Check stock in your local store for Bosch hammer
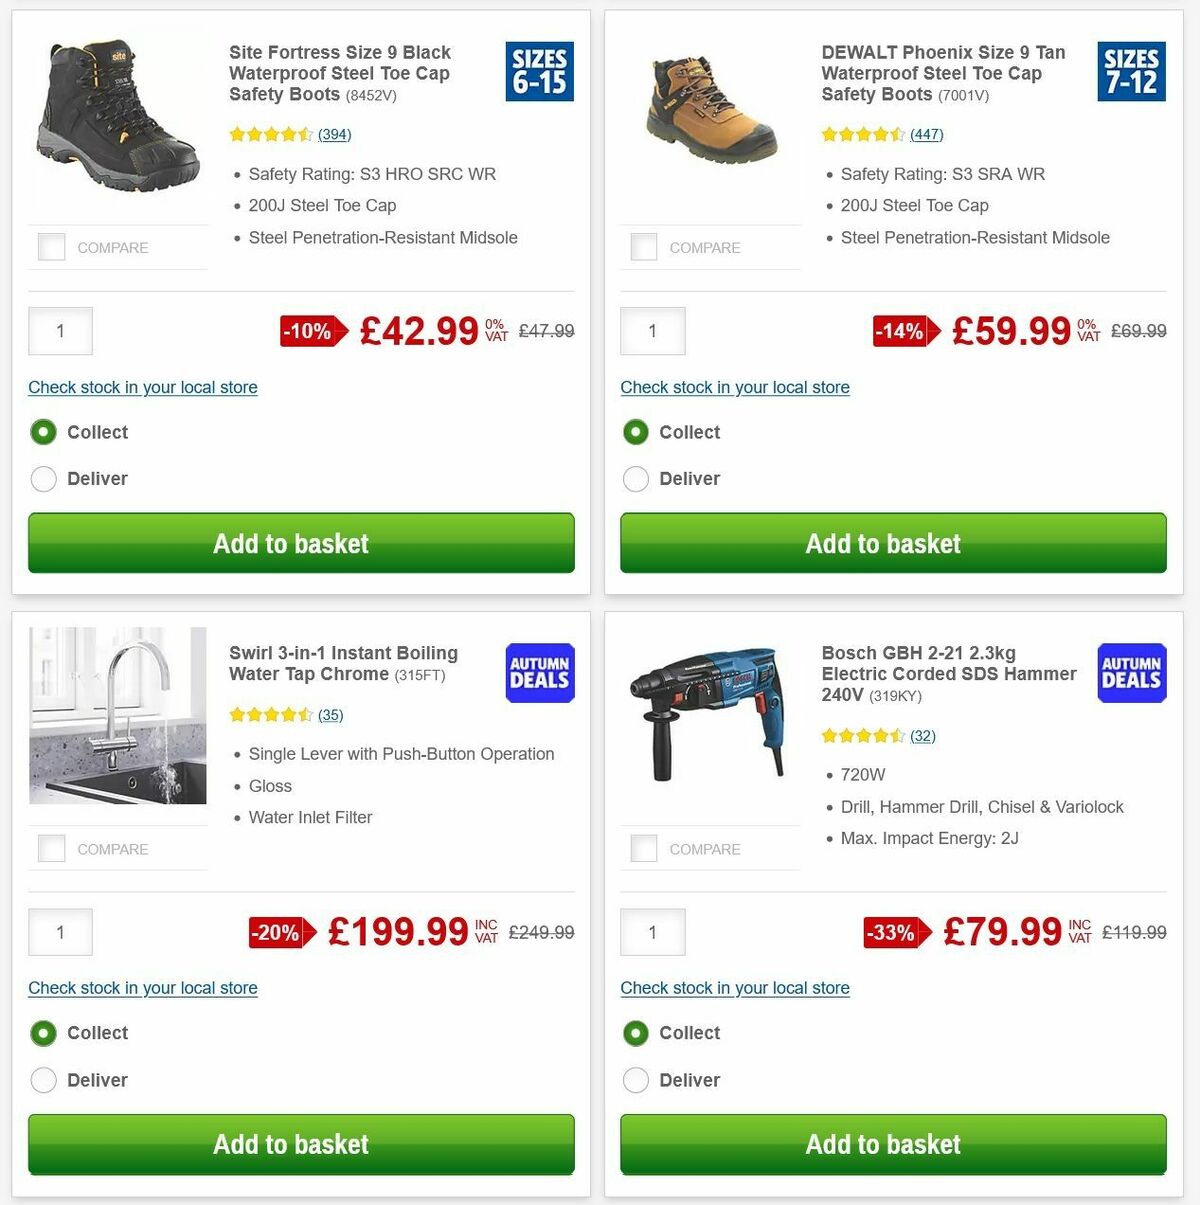 tap(735, 988)
